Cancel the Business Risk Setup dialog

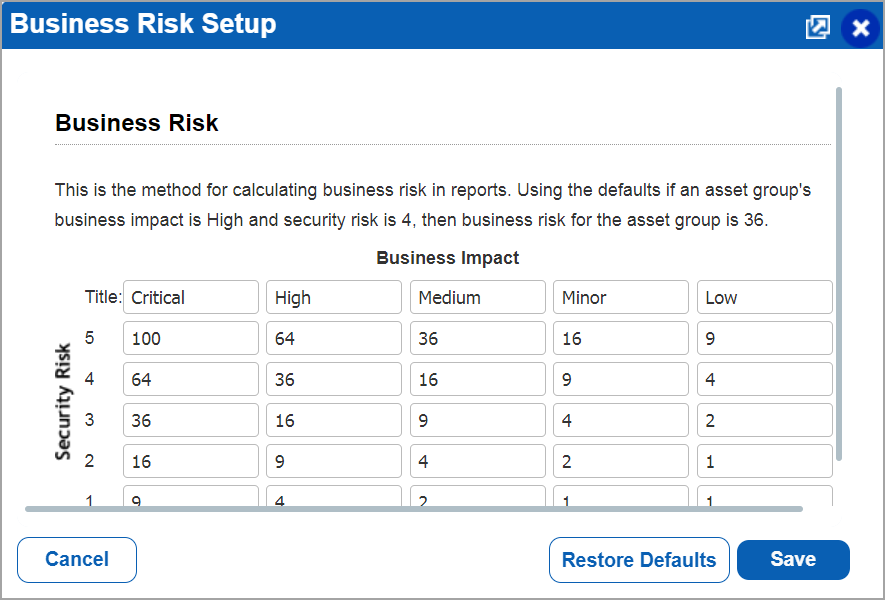[x=76, y=559]
